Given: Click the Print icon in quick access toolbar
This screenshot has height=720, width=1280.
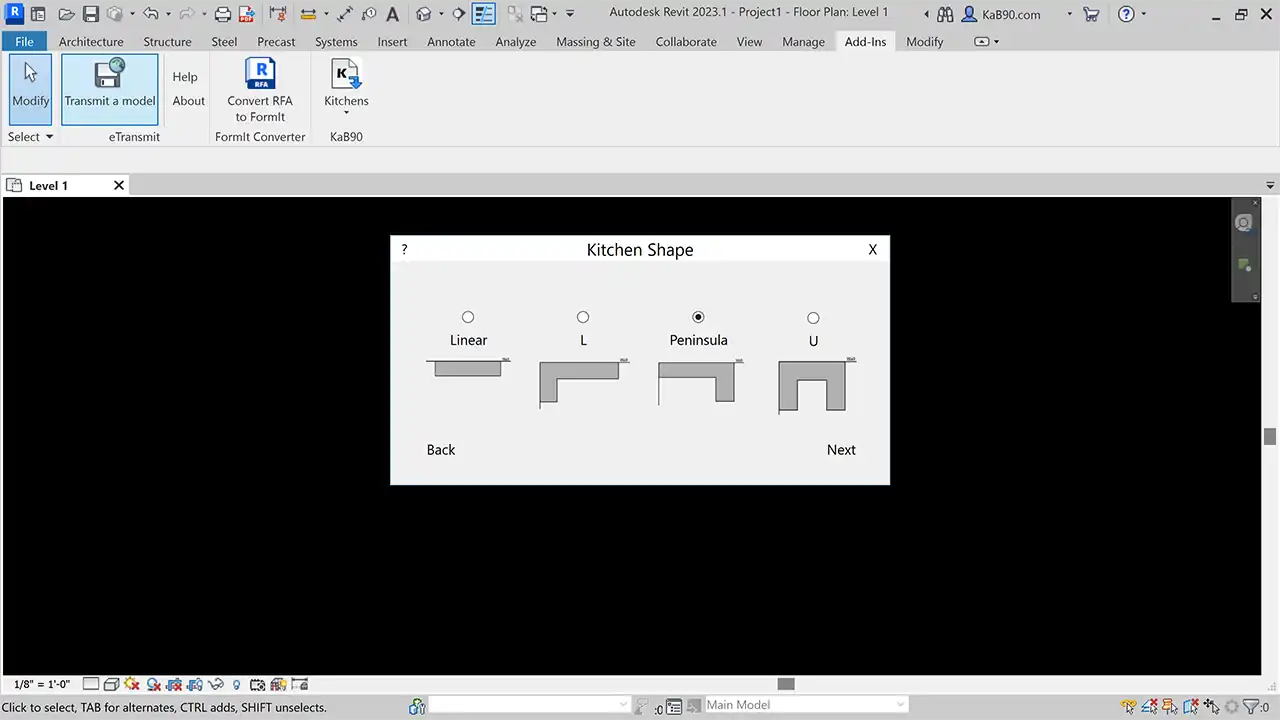Looking at the screenshot, I should point(223,14).
